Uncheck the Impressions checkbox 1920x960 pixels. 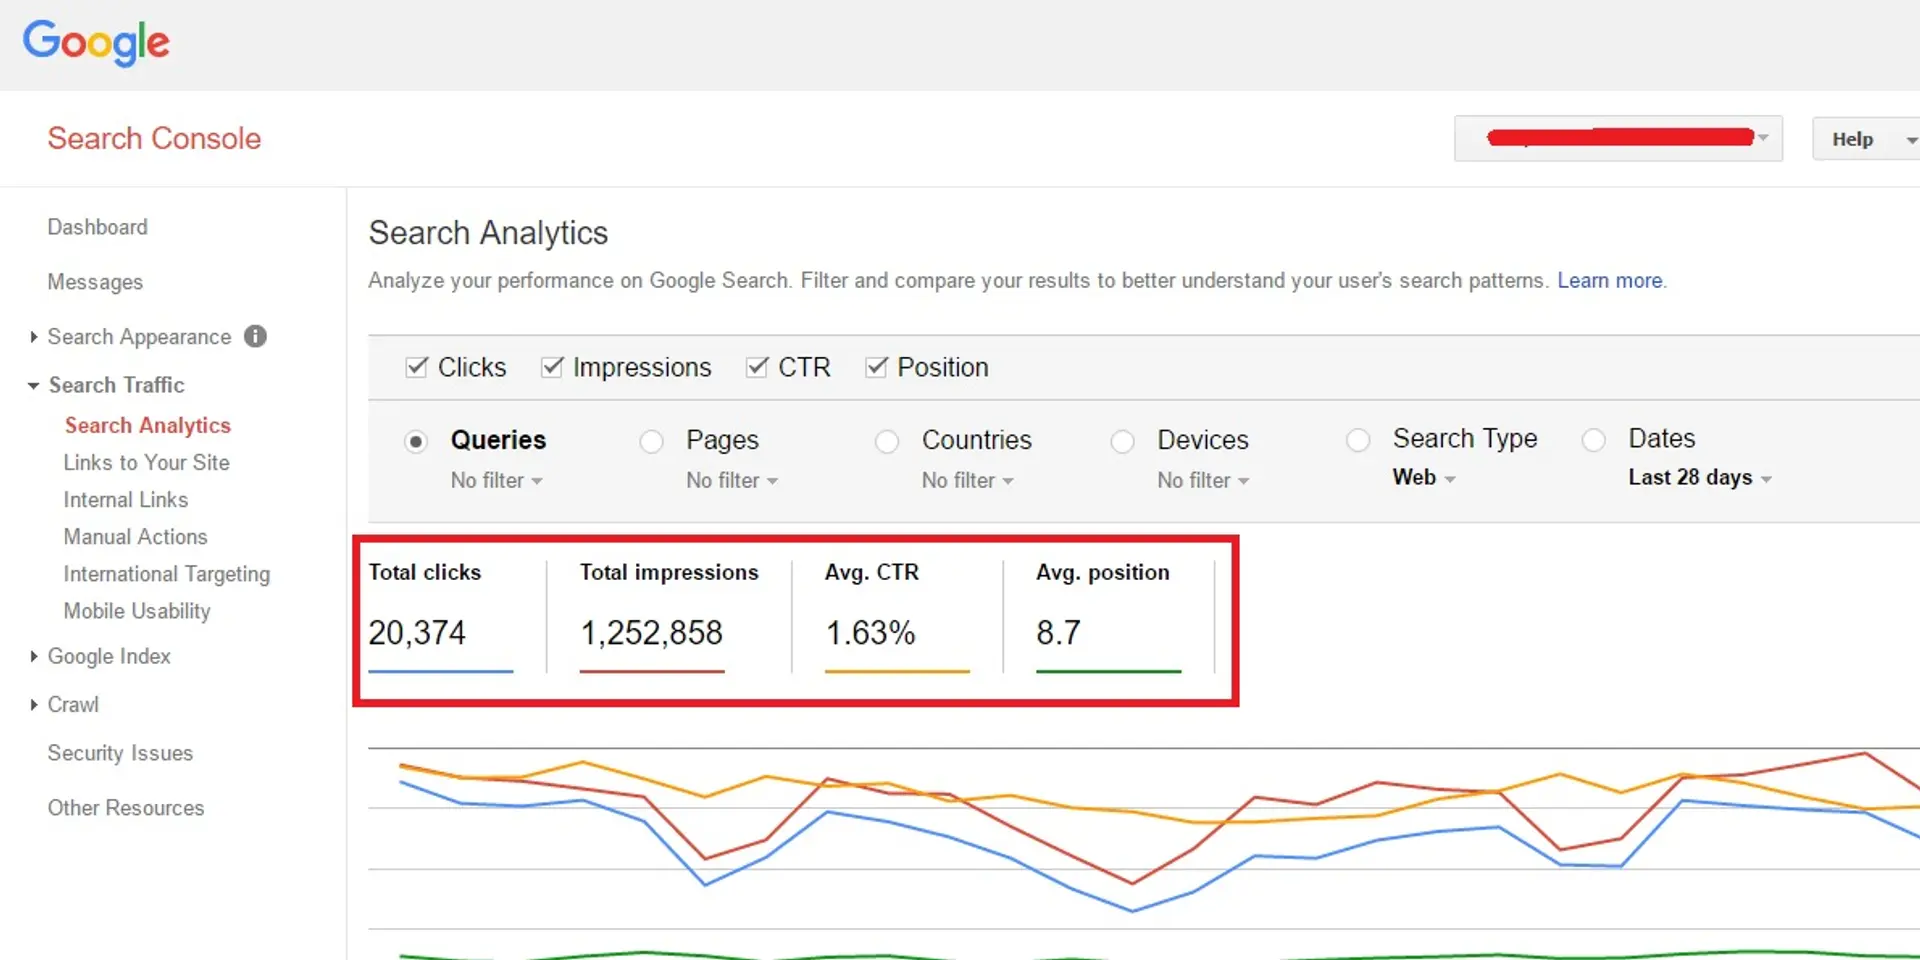[552, 367]
